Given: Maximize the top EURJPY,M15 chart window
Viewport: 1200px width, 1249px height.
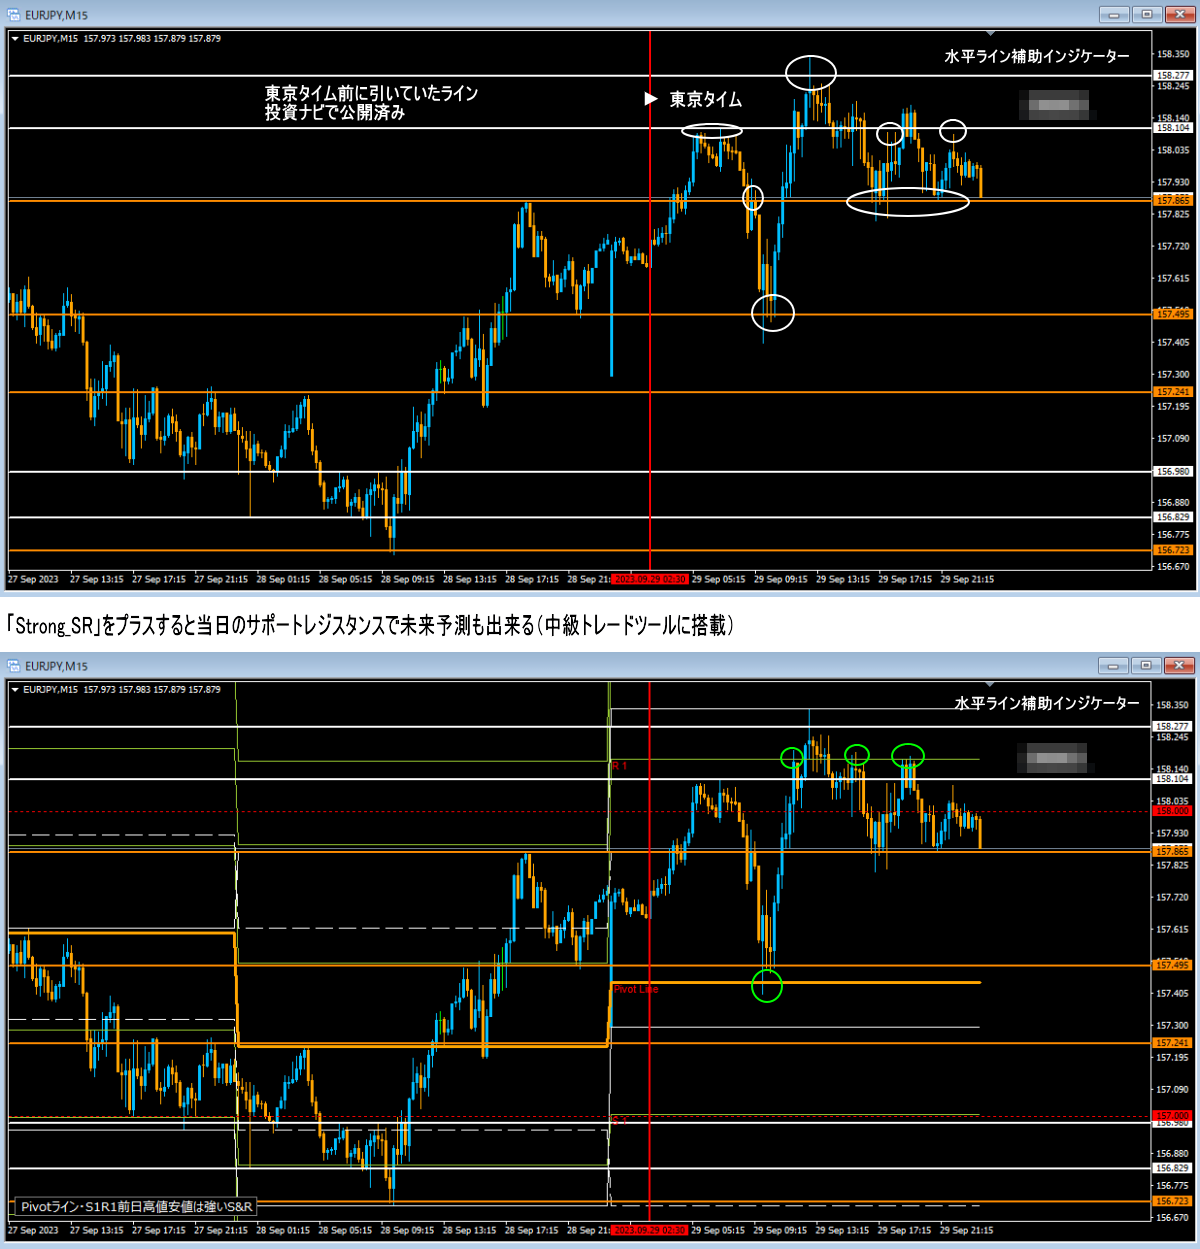Looking at the screenshot, I should [x=1147, y=14].
